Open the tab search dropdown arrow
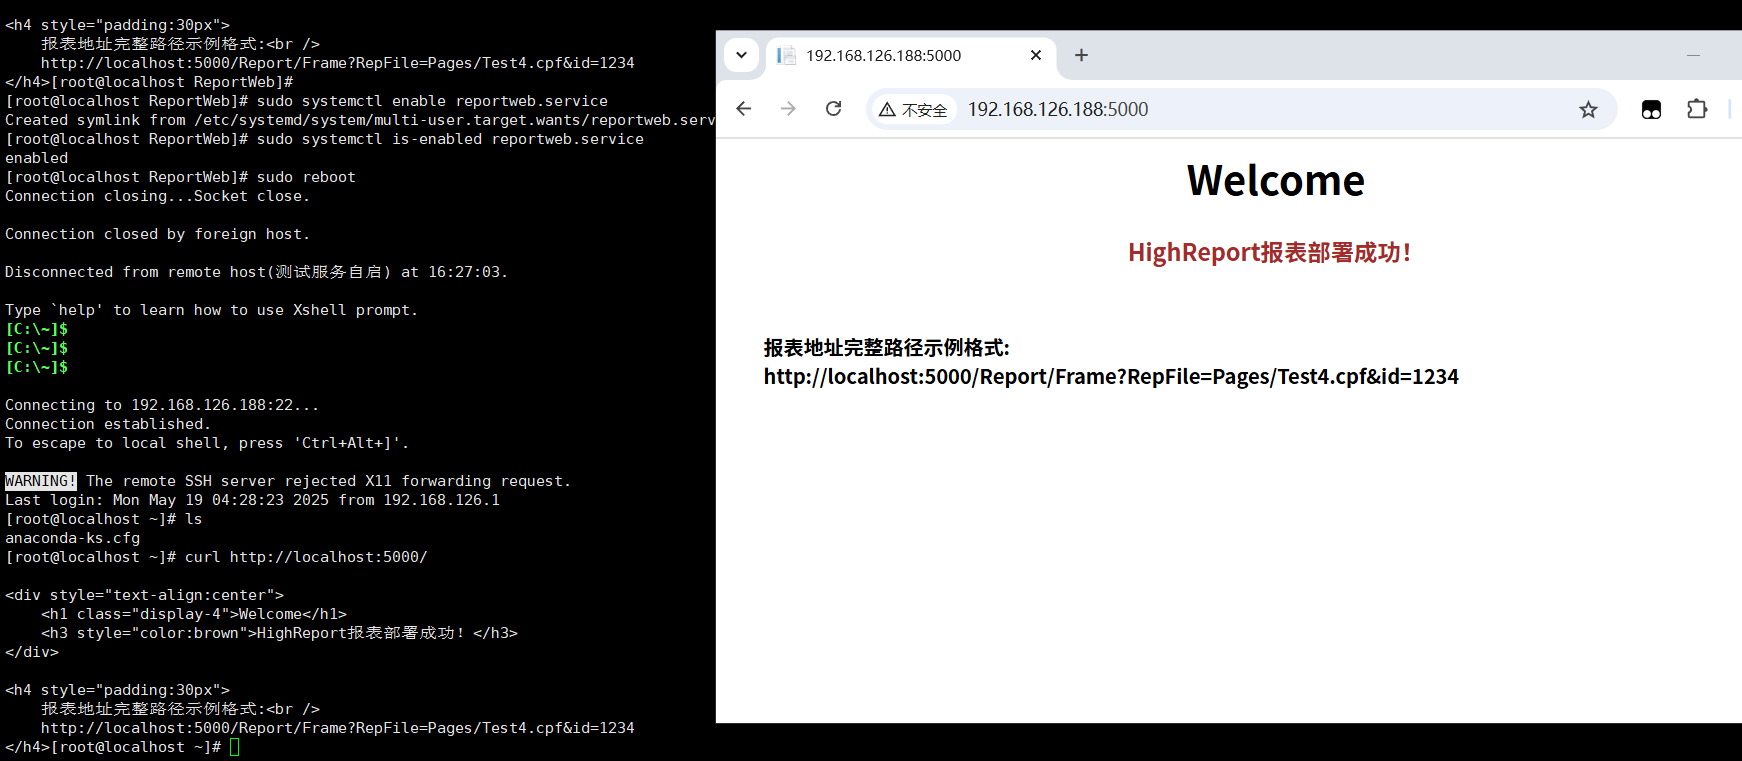 (741, 55)
